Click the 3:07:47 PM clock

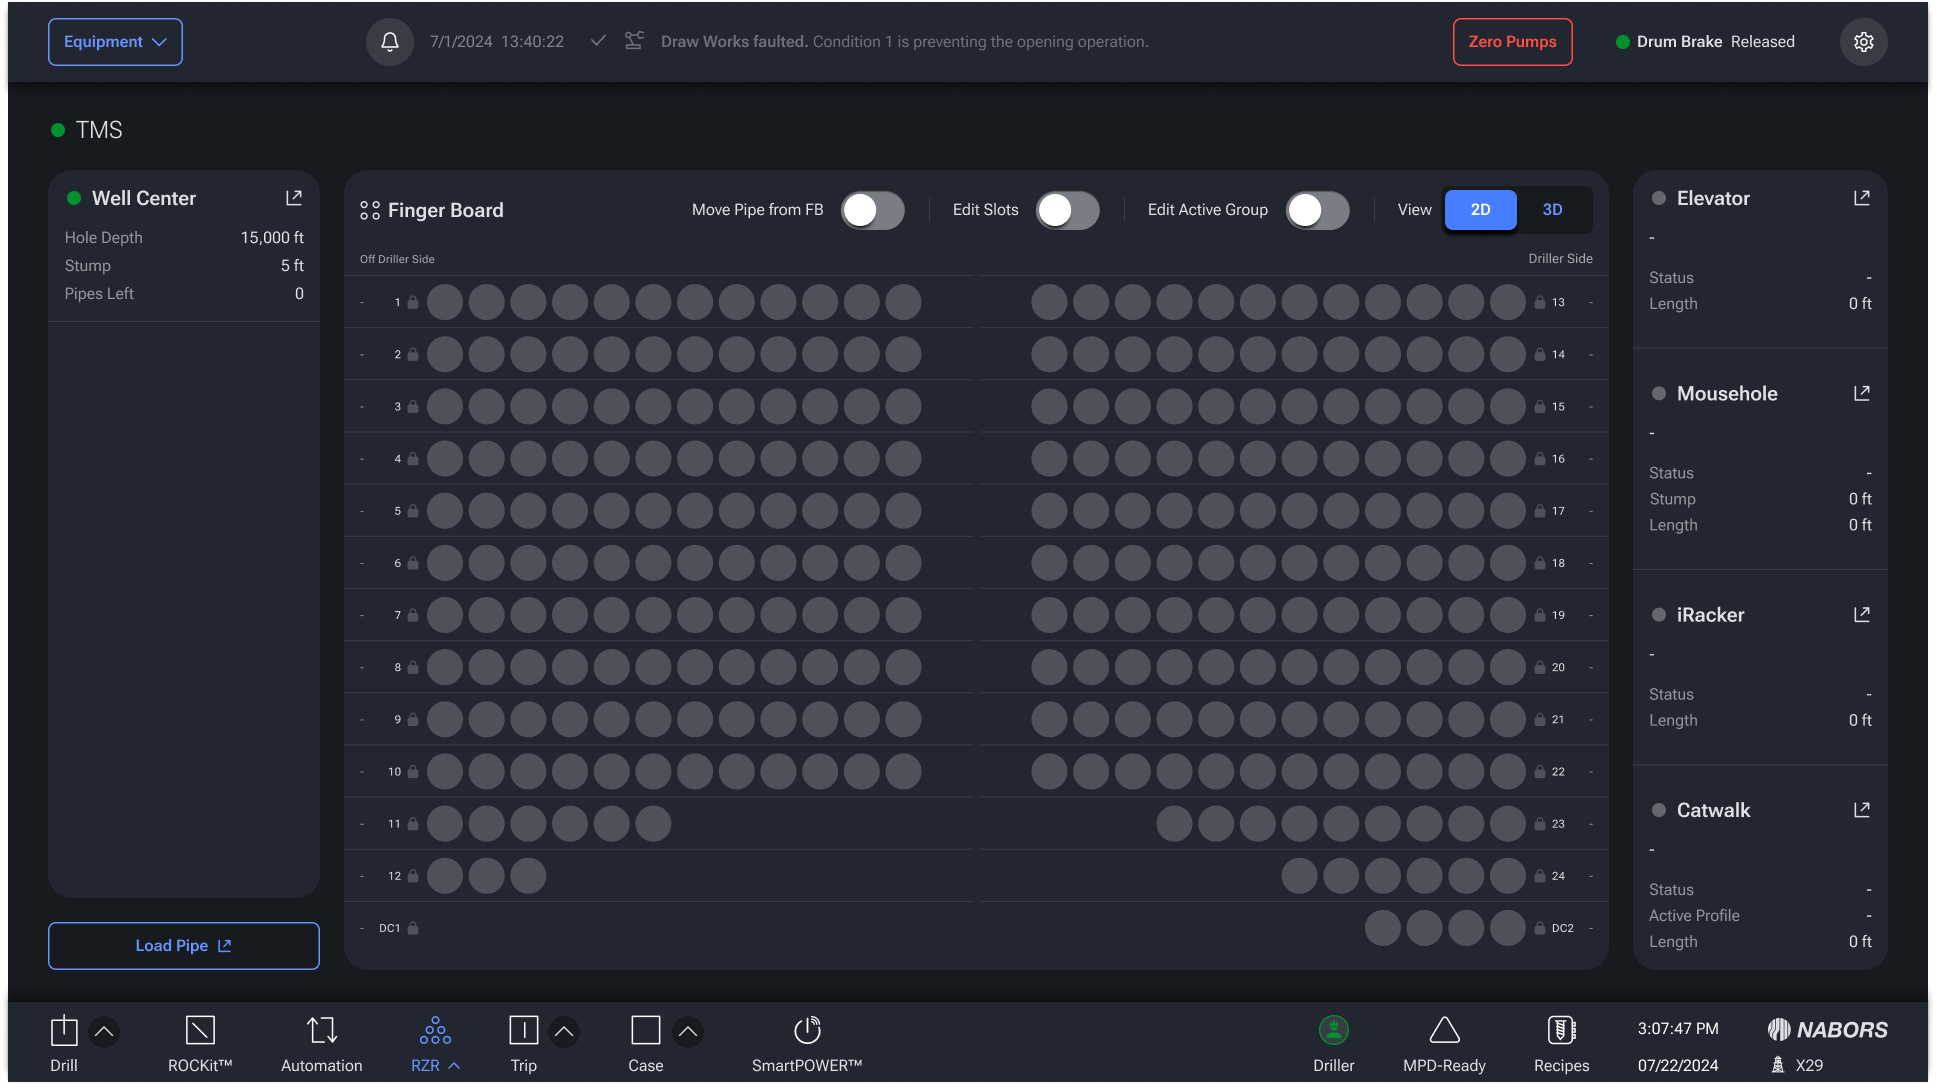pos(1678,1029)
